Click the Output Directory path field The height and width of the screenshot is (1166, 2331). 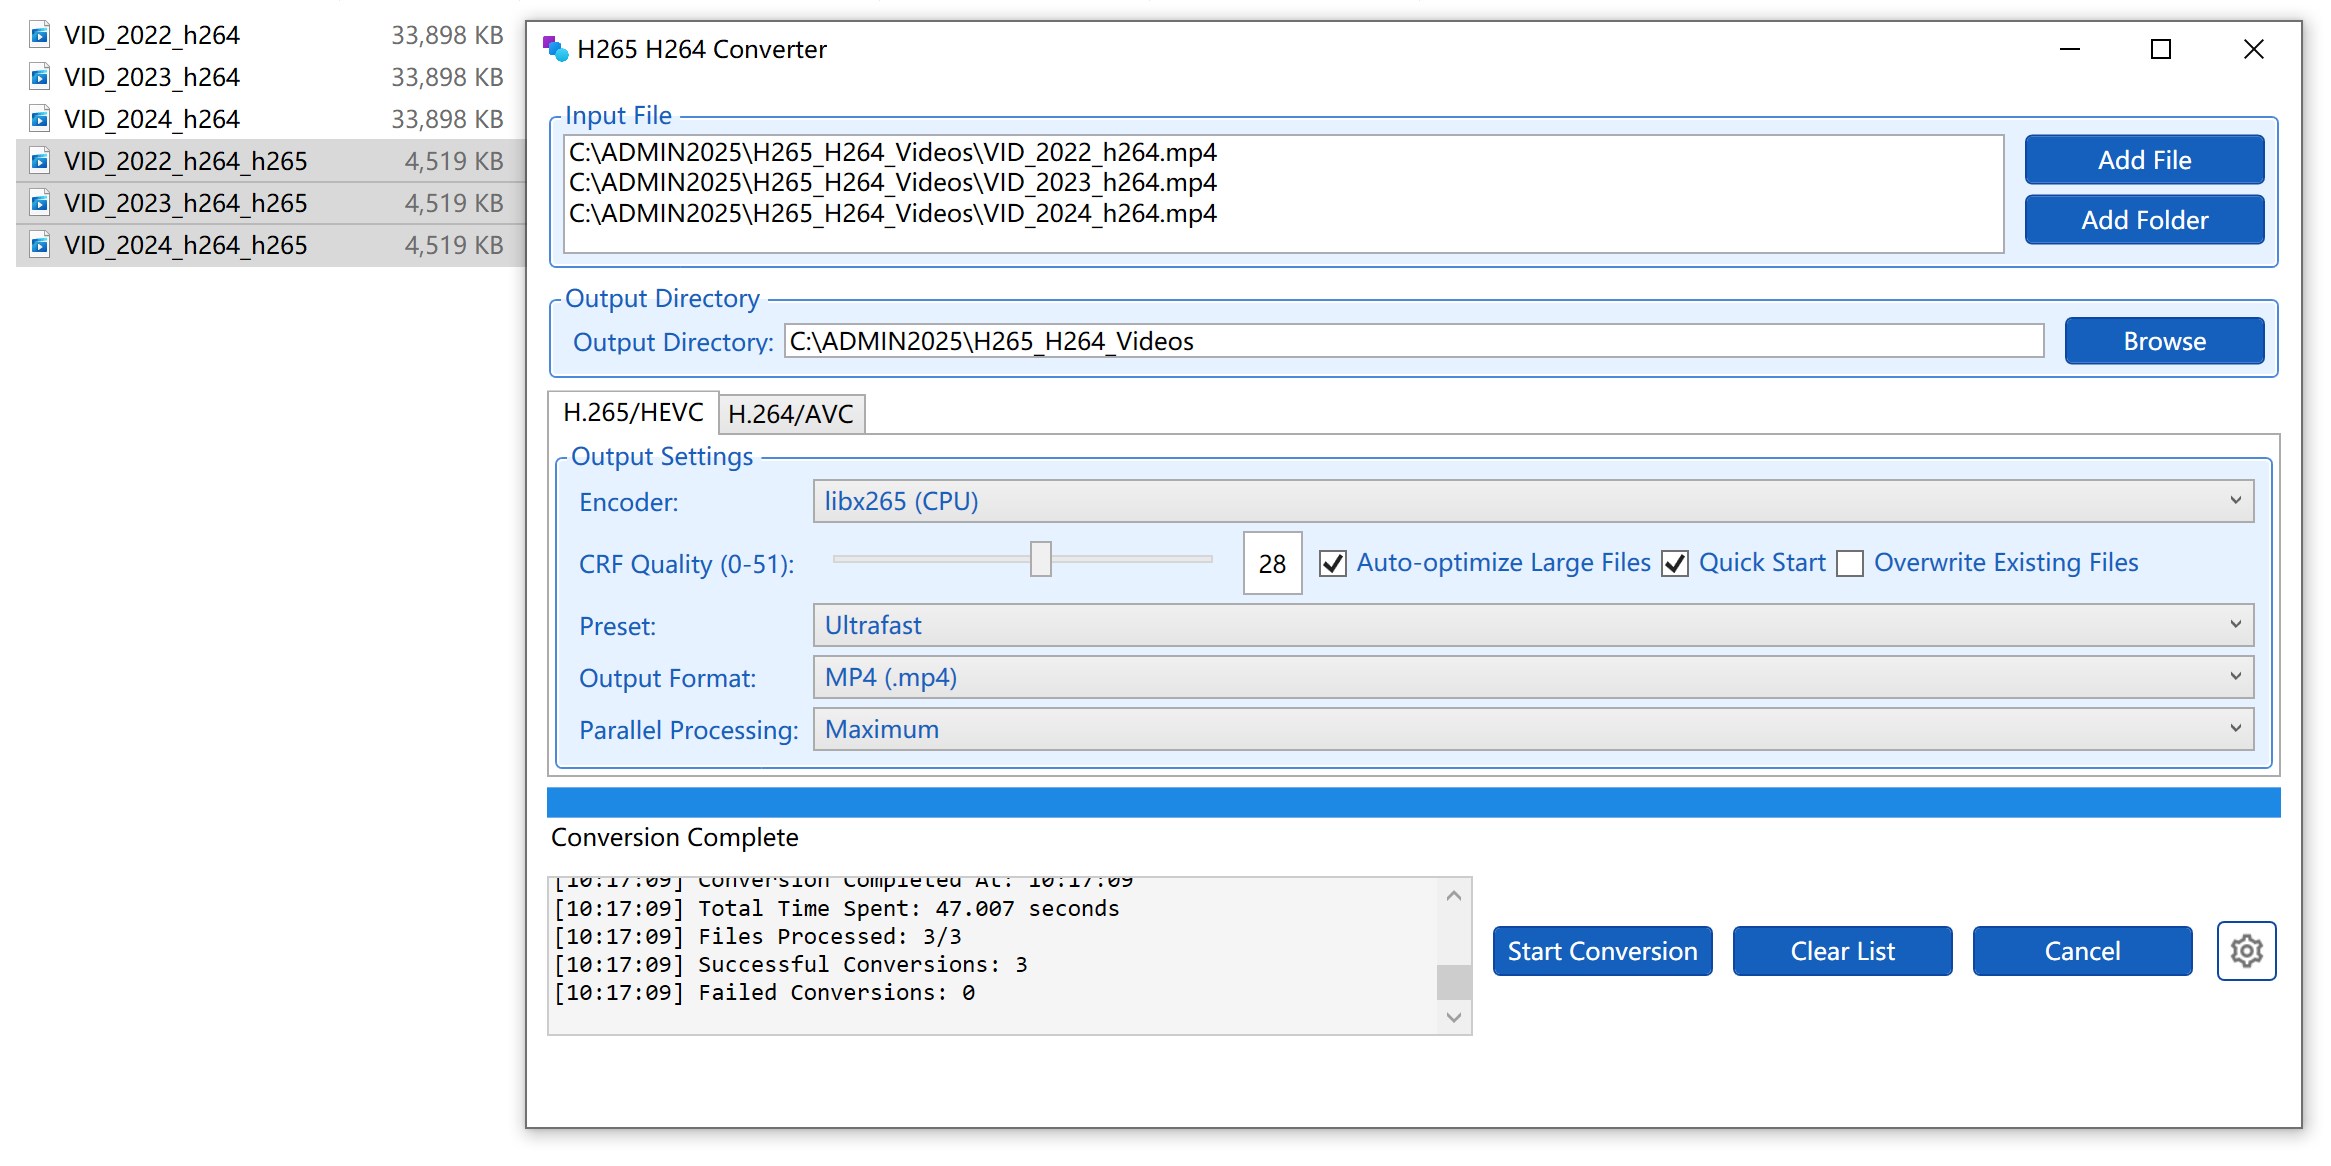tap(1413, 341)
